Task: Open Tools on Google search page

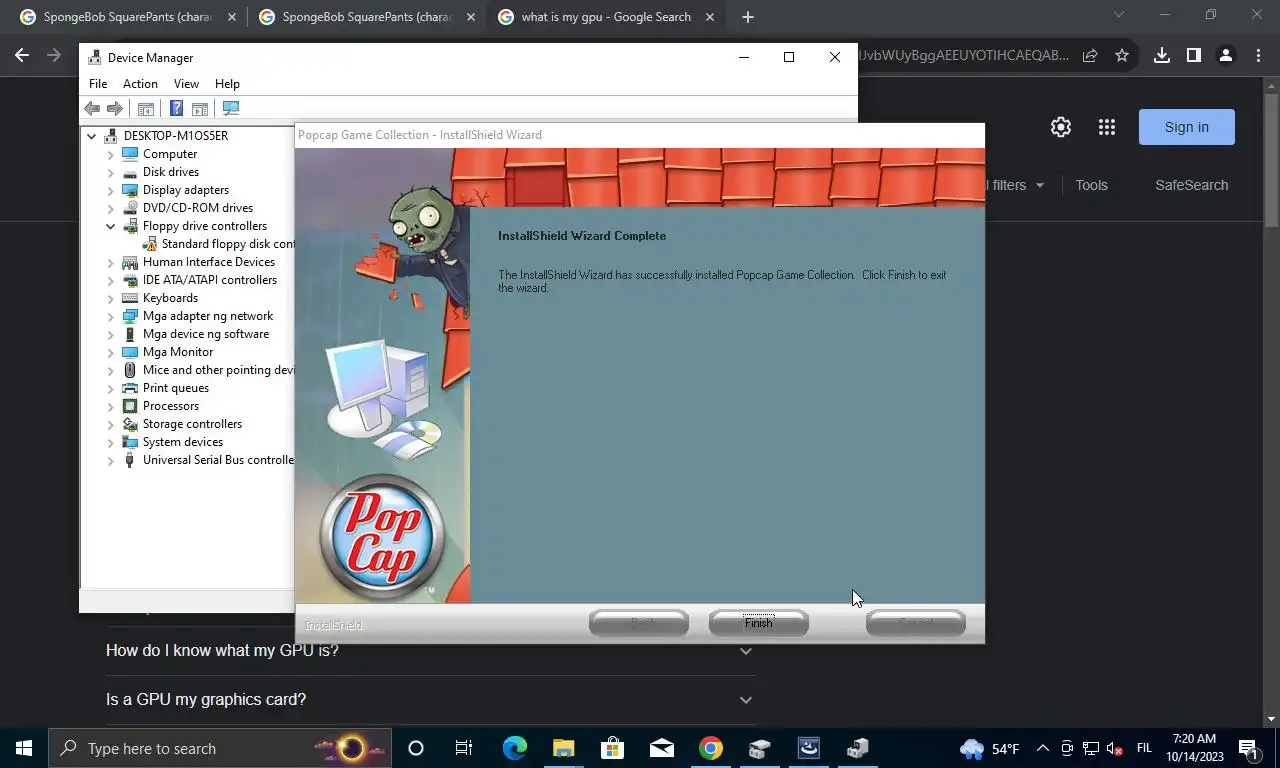Action: (x=1091, y=185)
